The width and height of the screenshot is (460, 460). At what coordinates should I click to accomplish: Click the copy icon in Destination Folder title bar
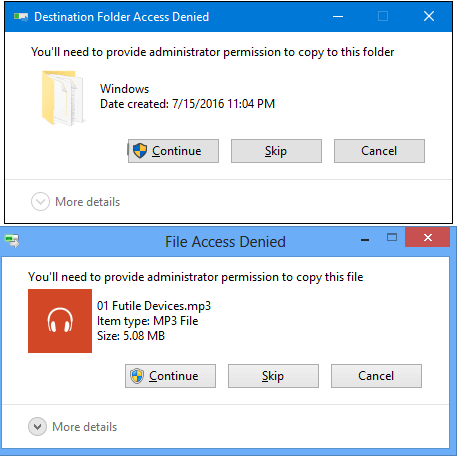pyautogui.click(x=21, y=17)
